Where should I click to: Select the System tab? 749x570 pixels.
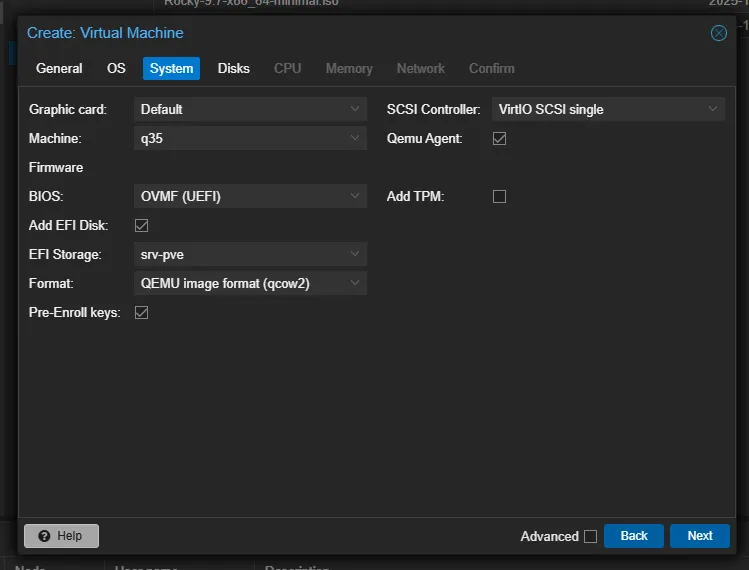point(171,68)
